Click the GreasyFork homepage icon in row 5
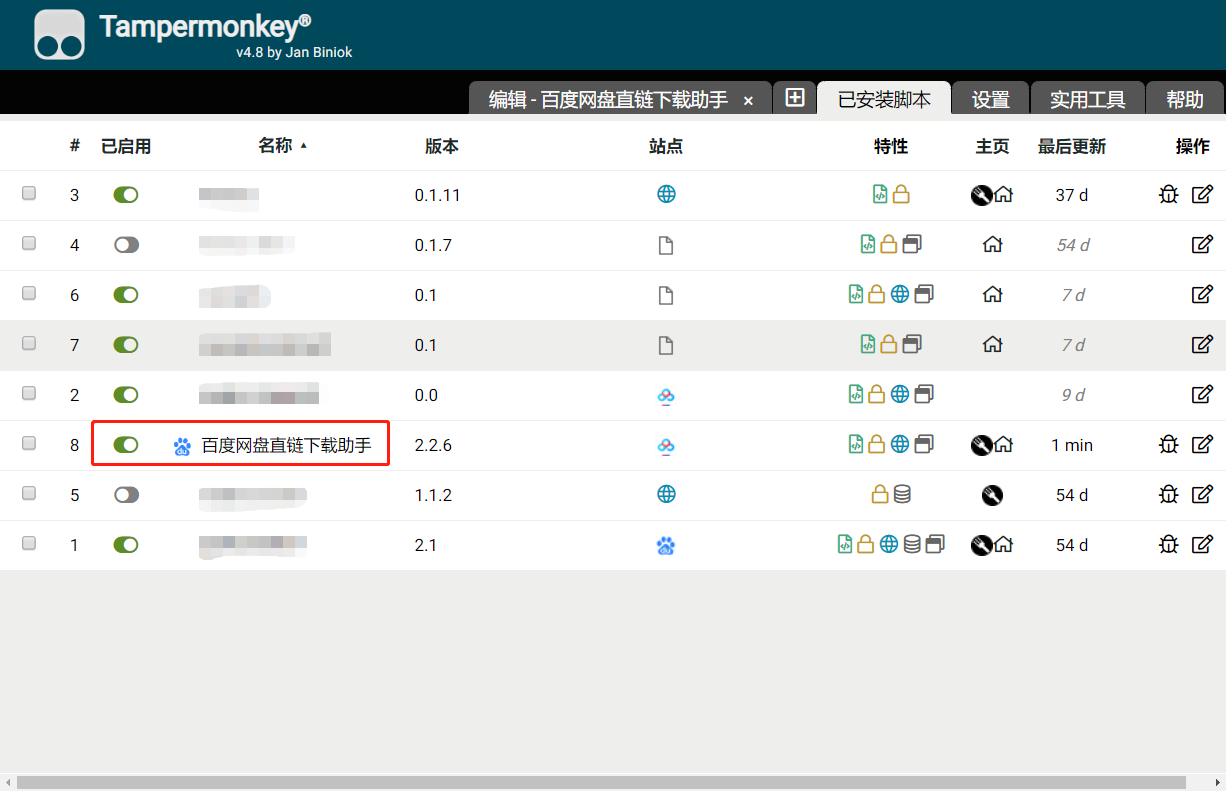This screenshot has width=1226, height=791. [x=992, y=495]
